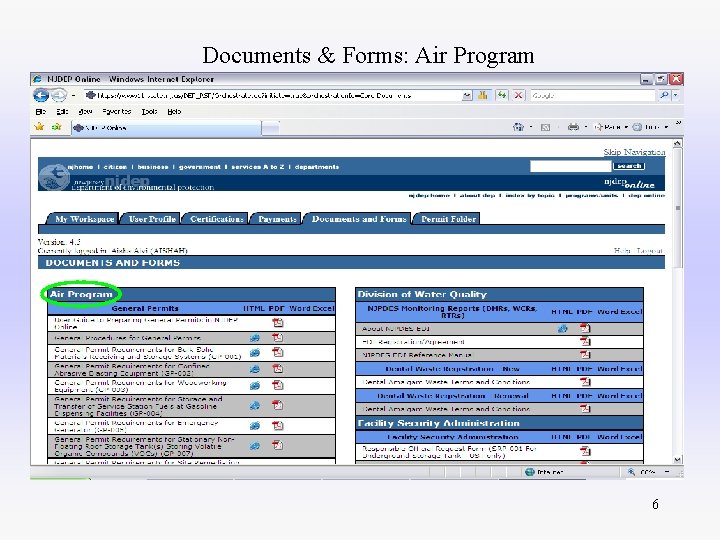Expand the Home button dropdown arrow
The height and width of the screenshot is (540, 720).
tap(531, 127)
